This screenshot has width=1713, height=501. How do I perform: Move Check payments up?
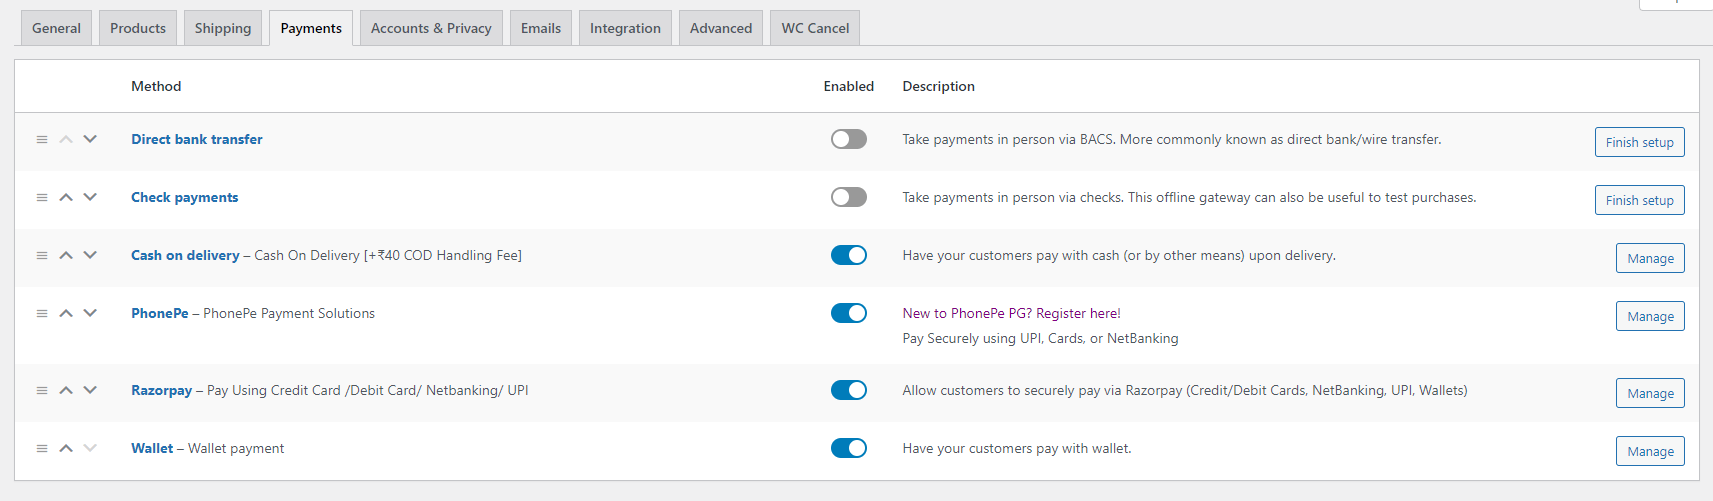click(x=66, y=197)
